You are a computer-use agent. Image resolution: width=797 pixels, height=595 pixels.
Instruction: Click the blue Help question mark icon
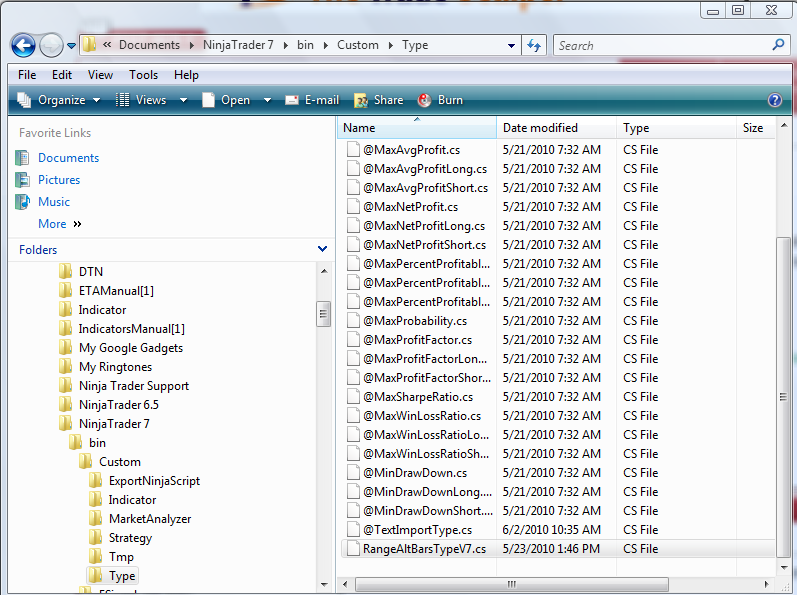tap(775, 100)
